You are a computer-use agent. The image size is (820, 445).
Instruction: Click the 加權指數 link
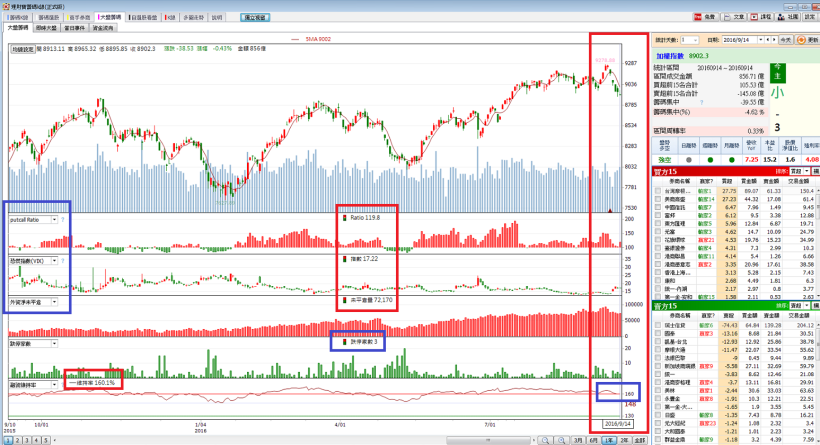[x=670, y=55]
